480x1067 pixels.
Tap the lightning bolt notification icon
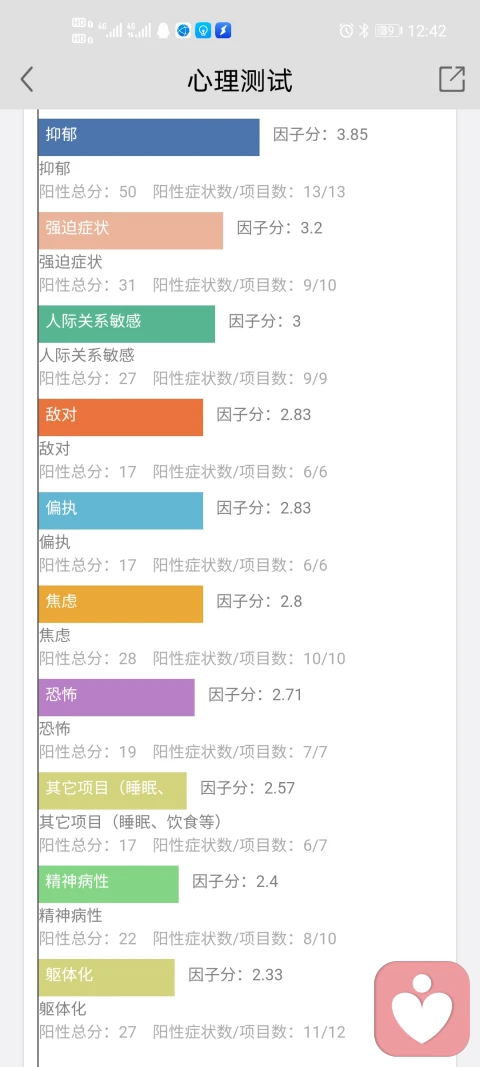click(223, 31)
